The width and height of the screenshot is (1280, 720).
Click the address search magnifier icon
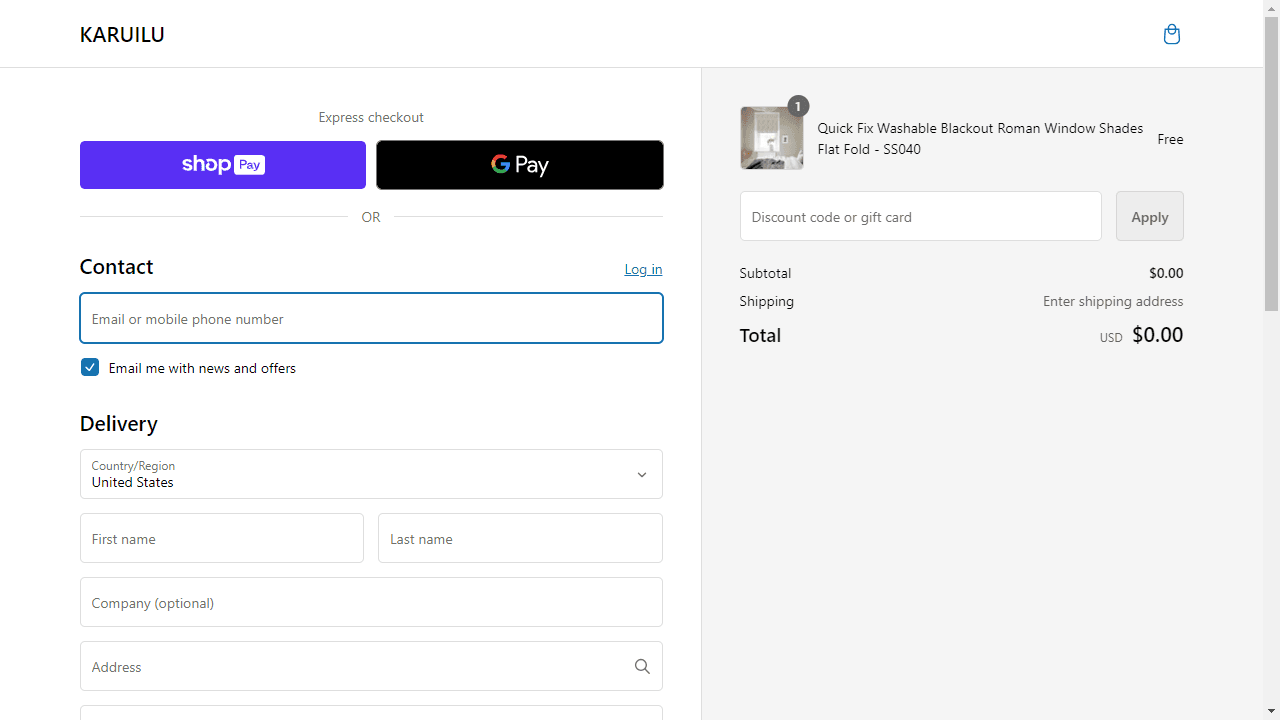pyautogui.click(x=642, y=667)
